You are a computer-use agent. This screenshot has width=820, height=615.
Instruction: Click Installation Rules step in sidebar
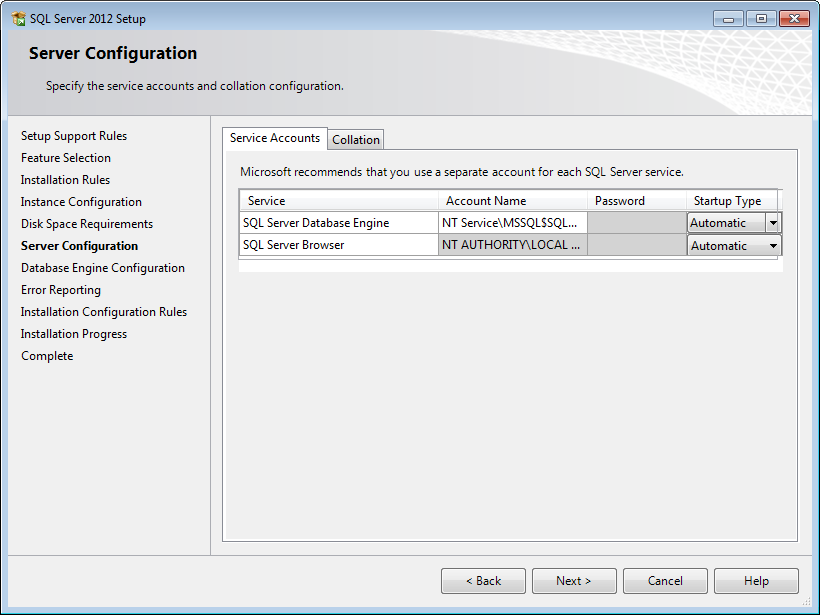pyautogui.click(x=65, y=180)
